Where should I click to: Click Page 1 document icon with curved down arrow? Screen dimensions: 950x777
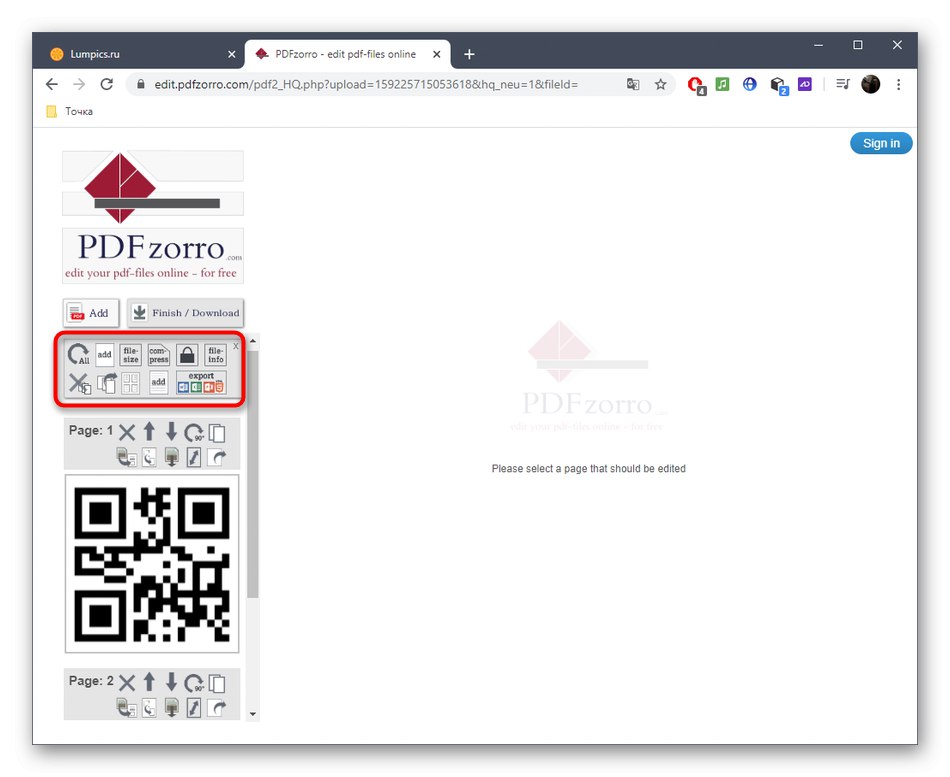point(149,457)
